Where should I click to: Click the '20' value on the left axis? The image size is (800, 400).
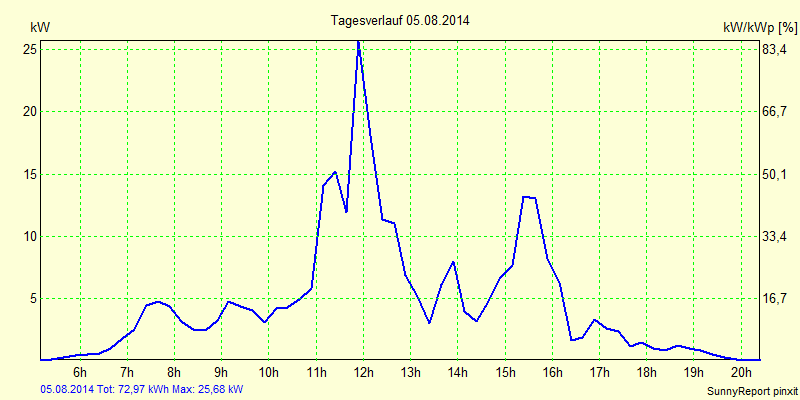point(30,112)
